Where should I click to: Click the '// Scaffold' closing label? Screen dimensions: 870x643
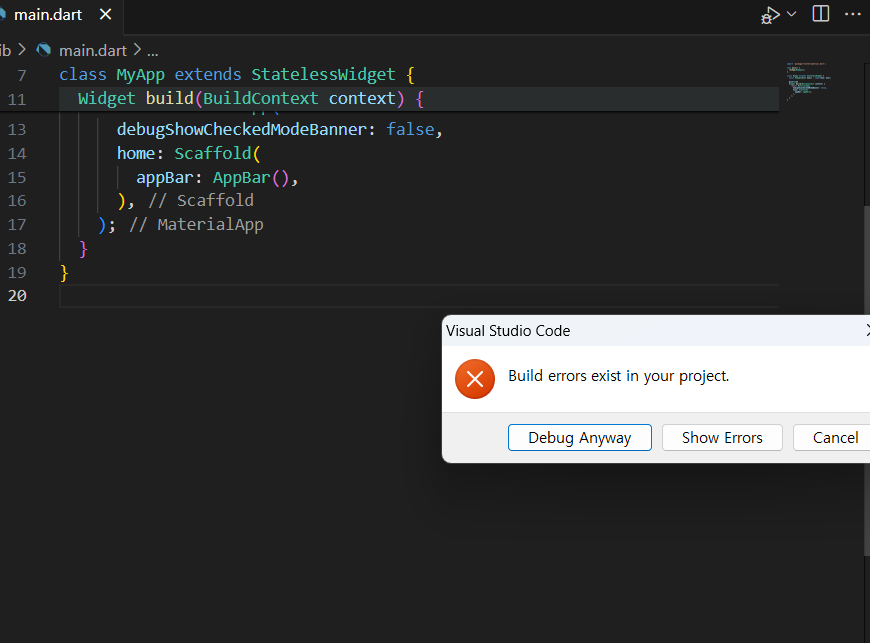coord(201,200)
